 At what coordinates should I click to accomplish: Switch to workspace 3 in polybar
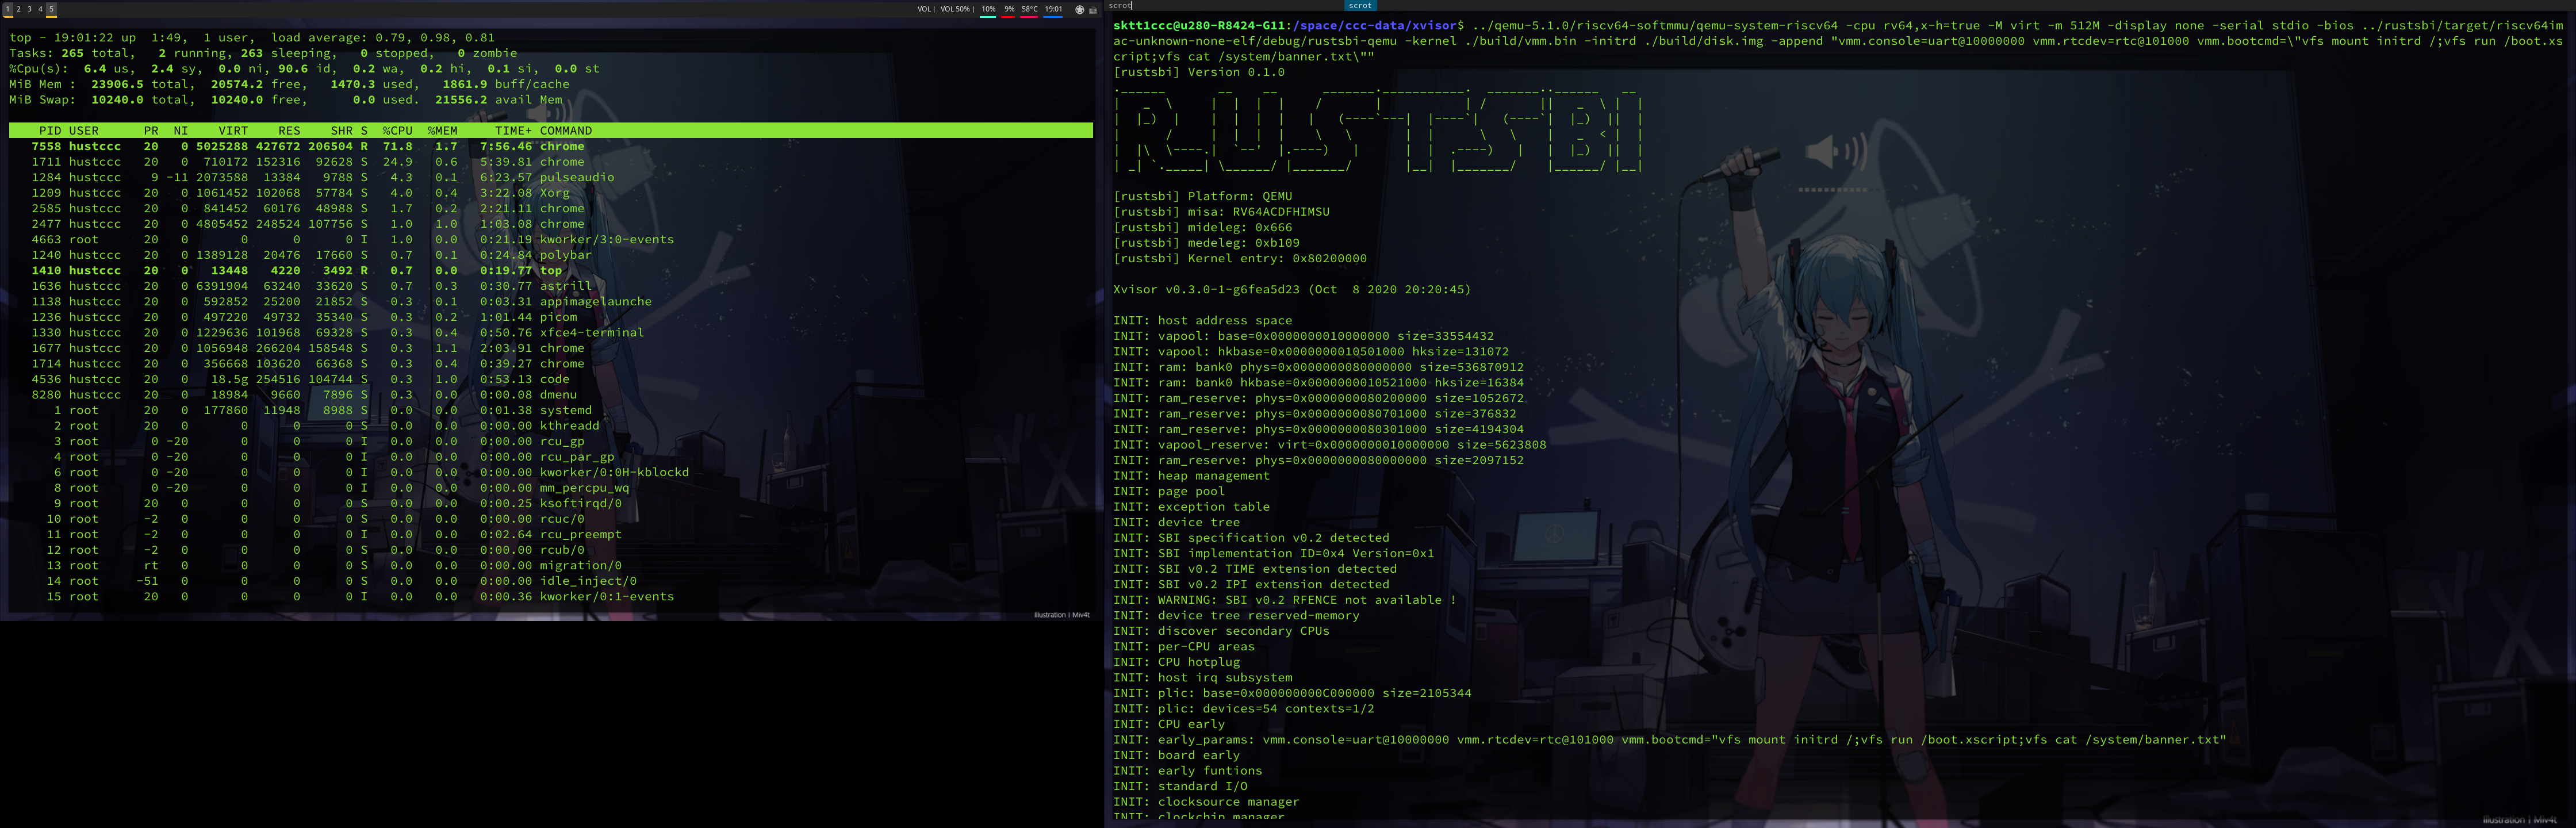coord(29,9)
